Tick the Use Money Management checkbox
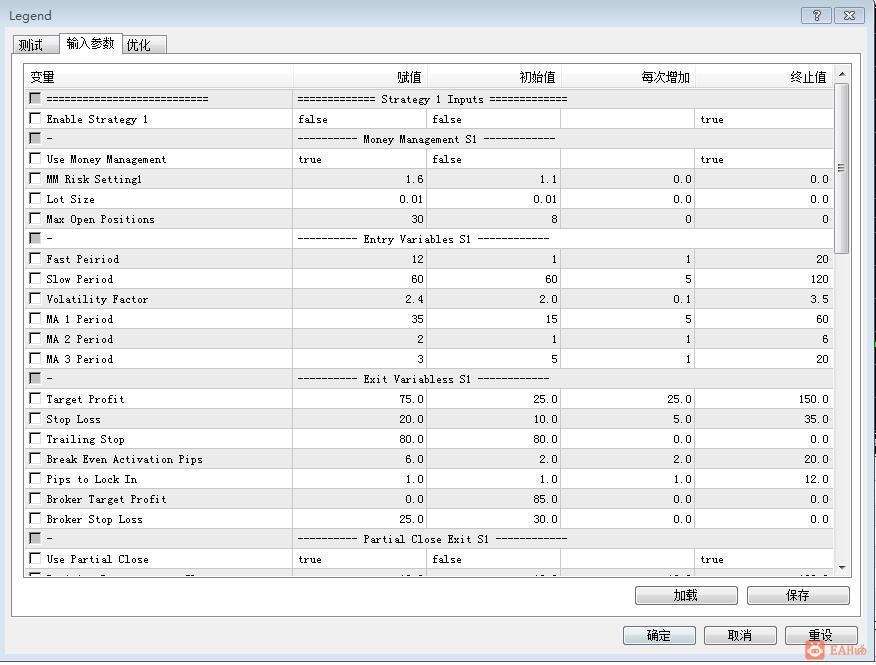 coord(35,159)
